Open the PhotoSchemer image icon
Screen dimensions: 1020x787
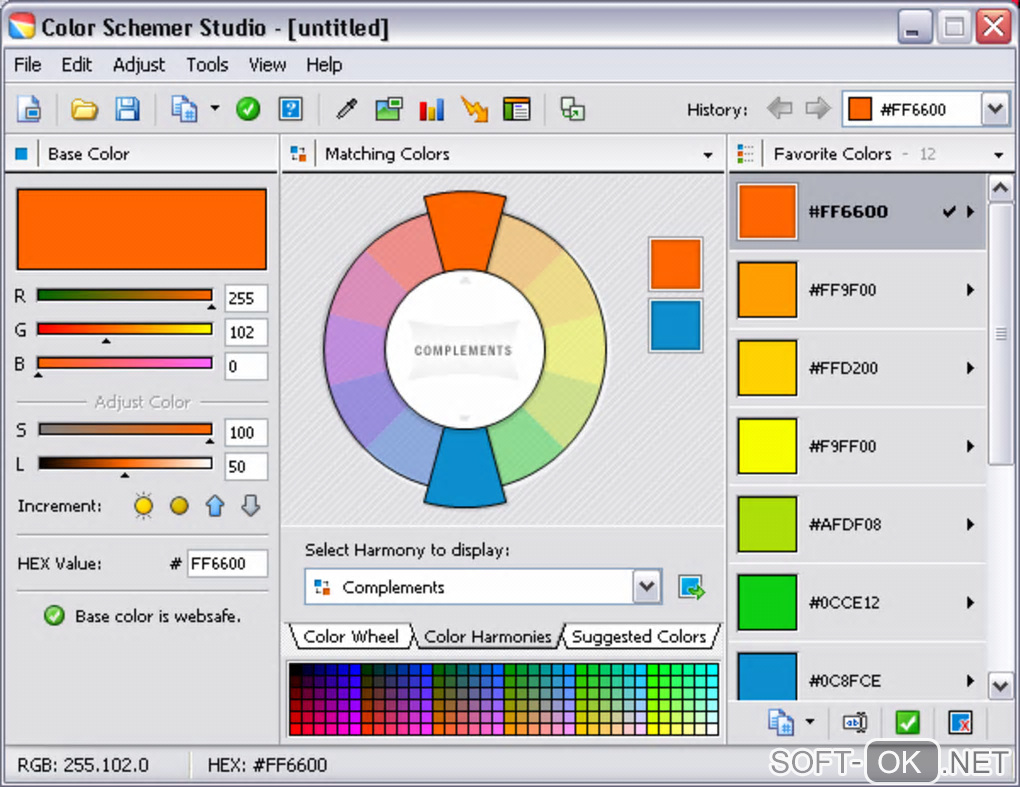tap(389, 109)
